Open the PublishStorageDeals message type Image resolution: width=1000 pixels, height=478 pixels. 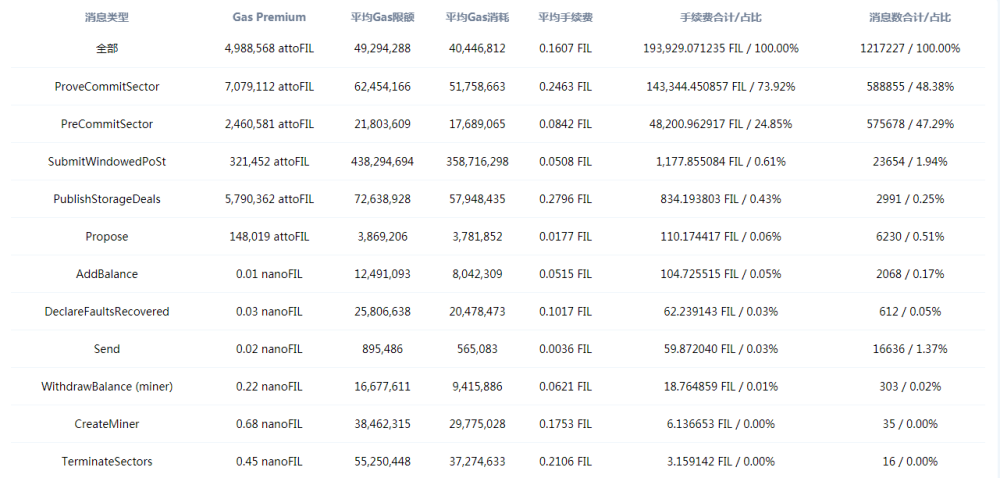pyautogui.click(x=107, y=199)
